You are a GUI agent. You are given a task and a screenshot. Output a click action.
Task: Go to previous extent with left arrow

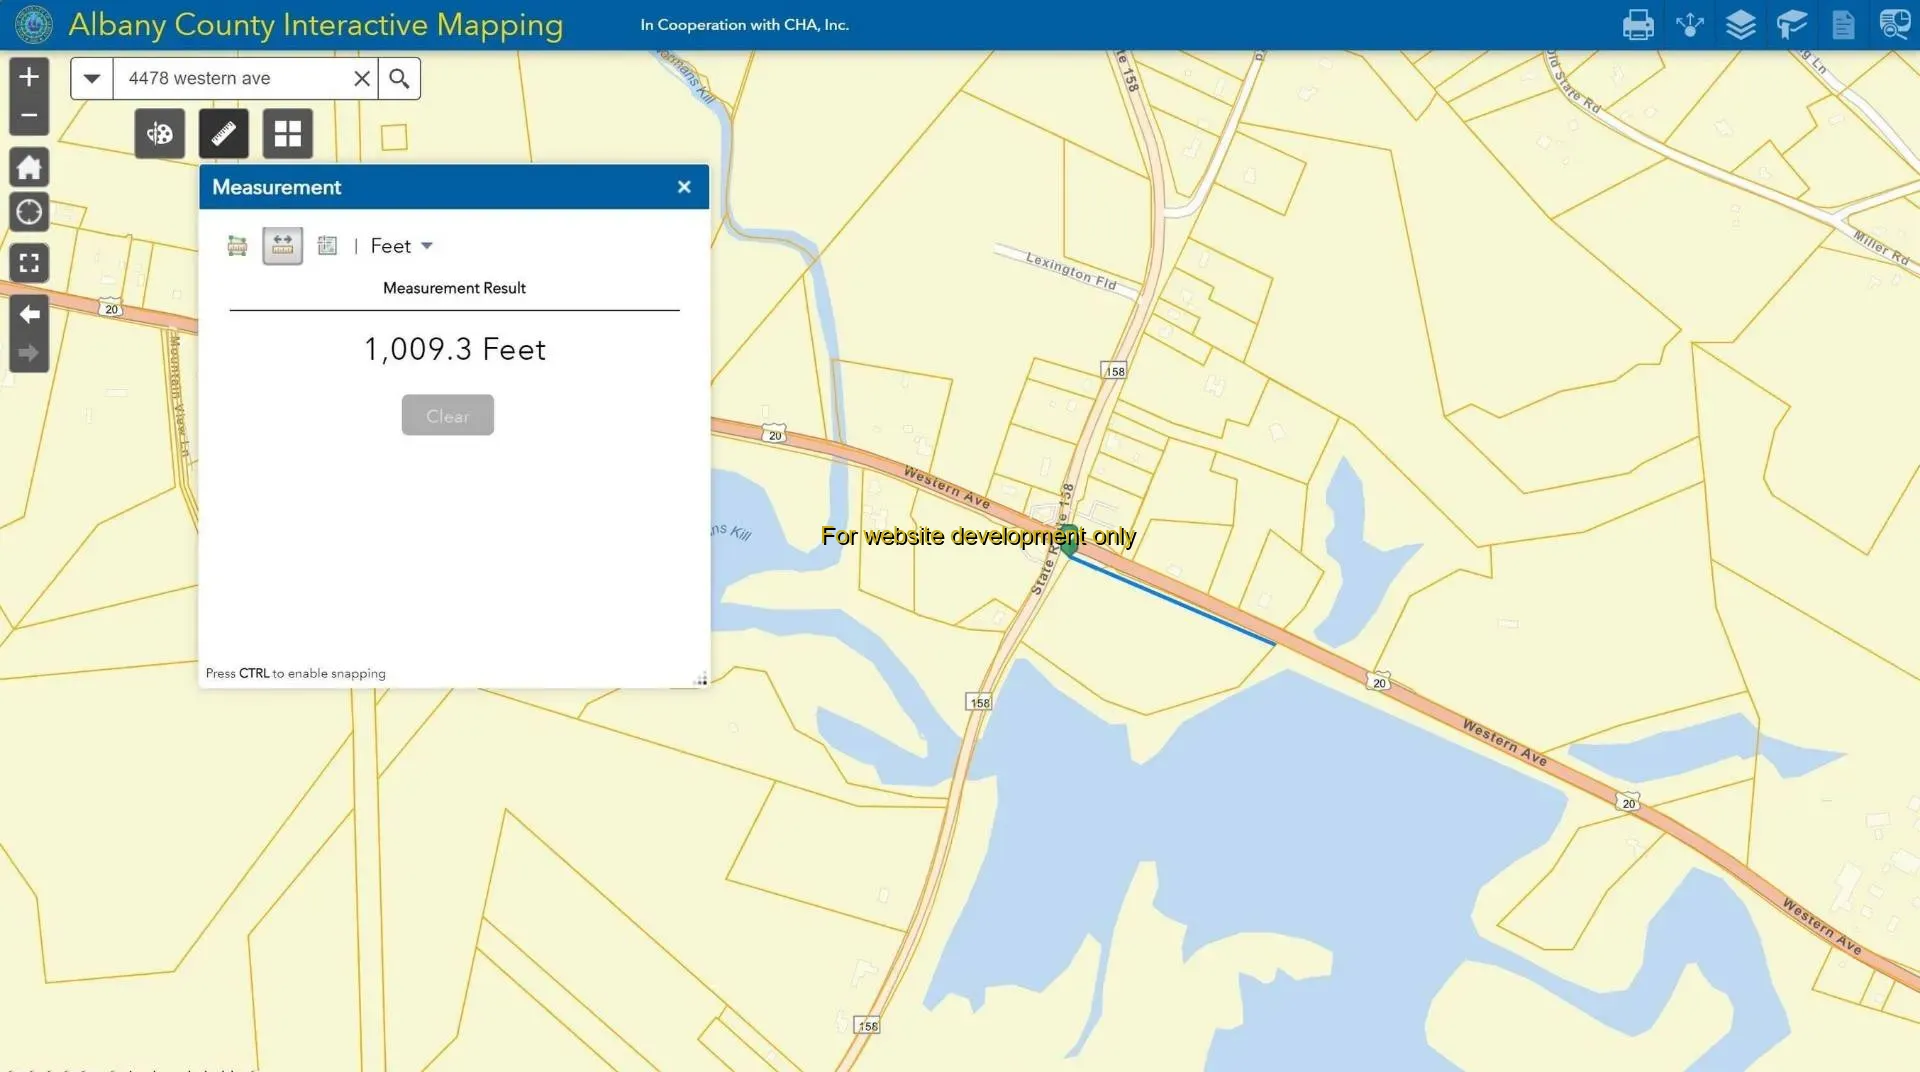(29, 314)
